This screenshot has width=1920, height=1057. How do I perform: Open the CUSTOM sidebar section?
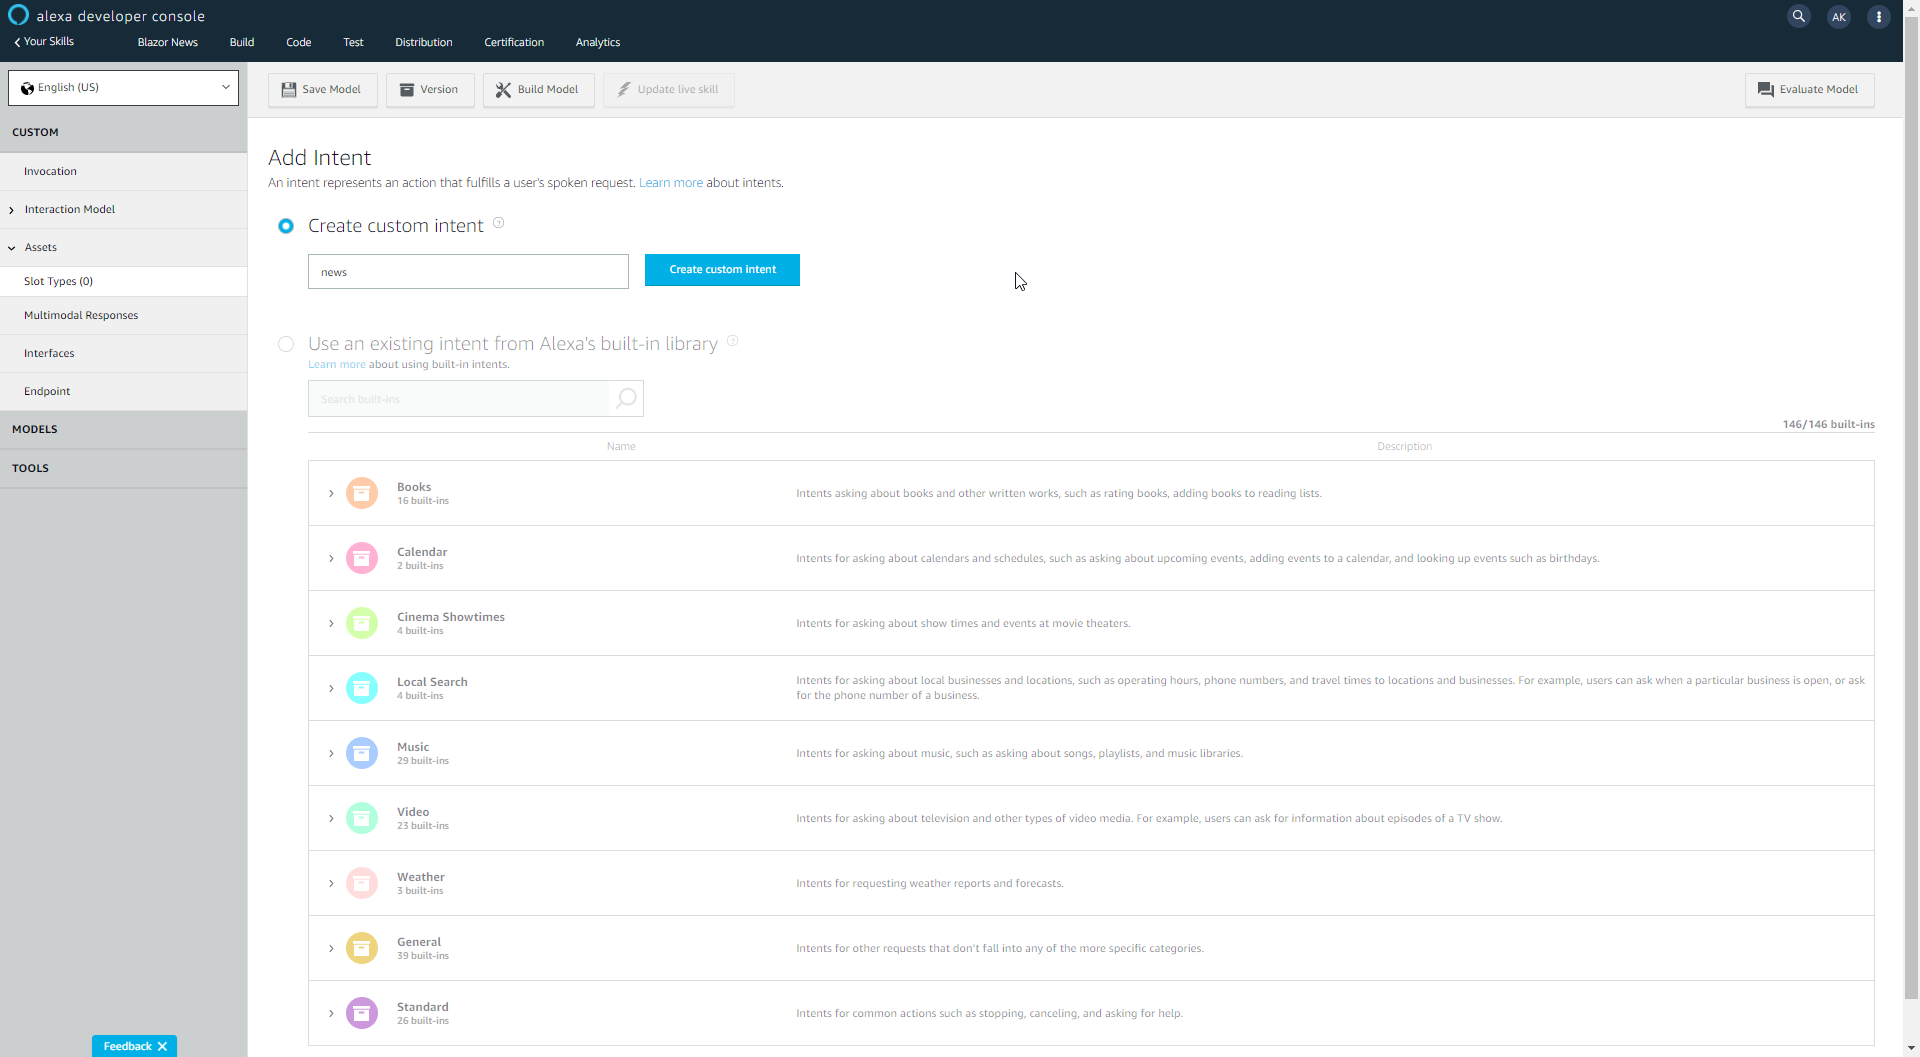(x=124, y=132)
